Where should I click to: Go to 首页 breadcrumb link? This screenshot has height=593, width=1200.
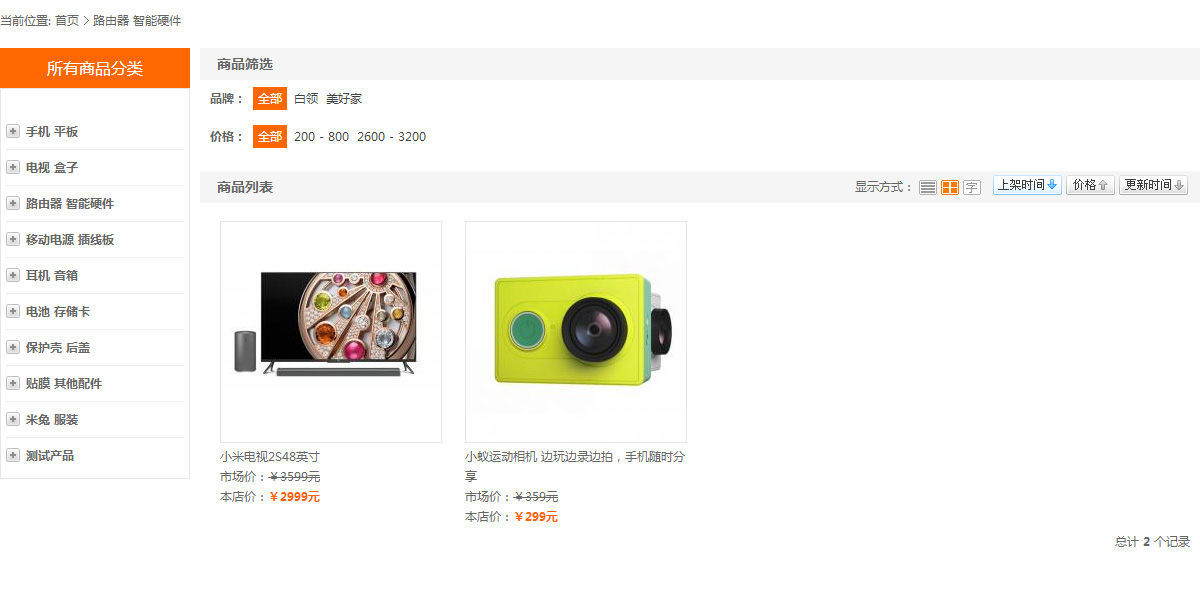pos(67,20)
